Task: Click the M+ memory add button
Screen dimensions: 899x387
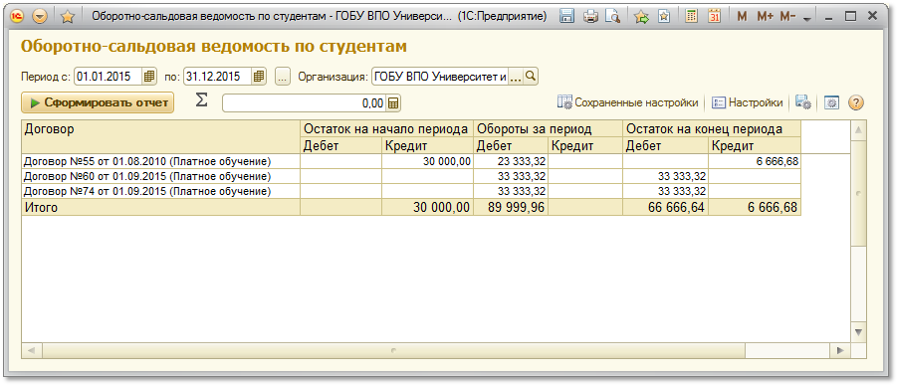Action: pyautogui.click(x=765, y=17)
